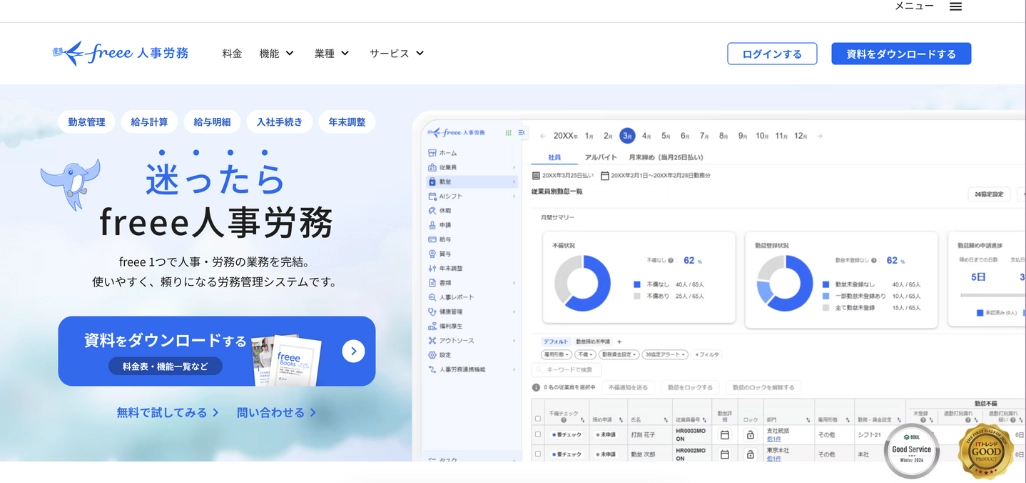
Task: Open the 給与 sidebar icon
Action: point(432,240)
